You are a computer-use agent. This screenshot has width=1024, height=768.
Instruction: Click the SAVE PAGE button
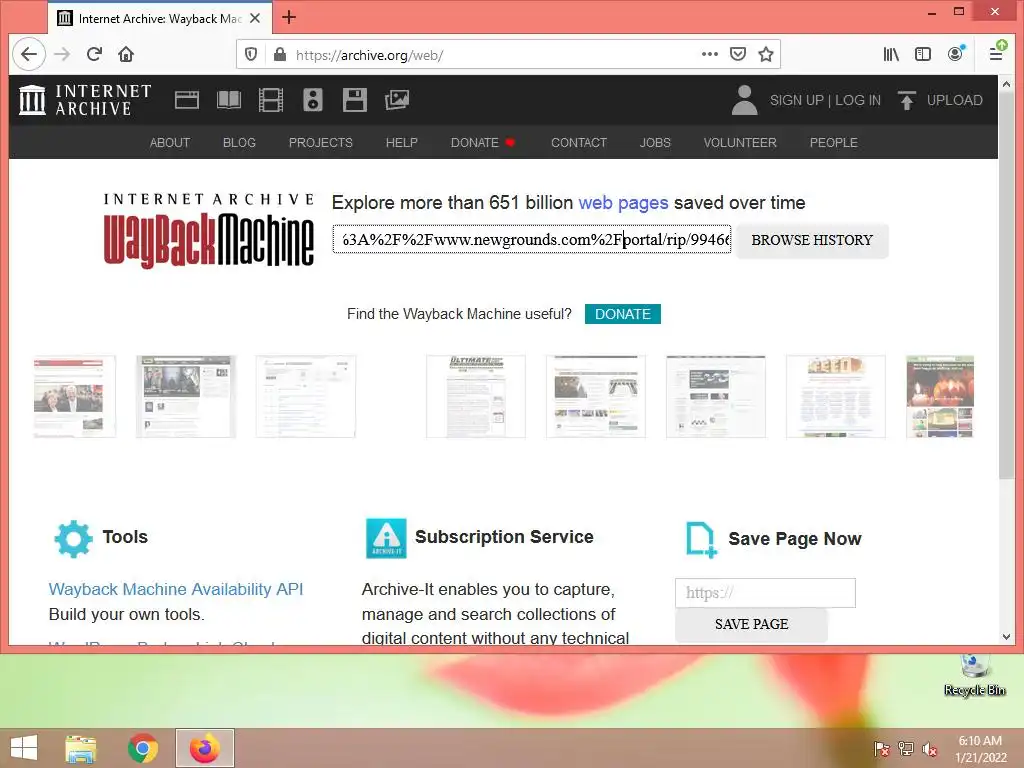coord(752,624)
